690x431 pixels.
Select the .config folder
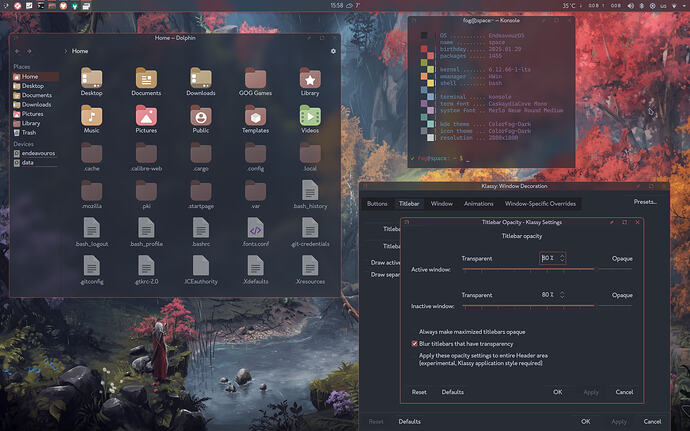click(255, 157)
